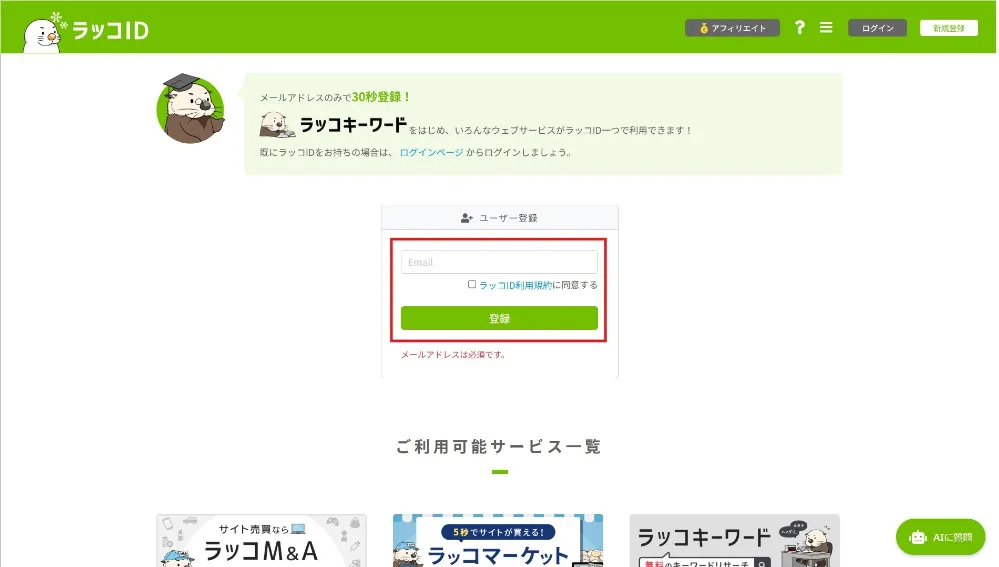Open the help question mark icon
Viewport: 999px width, 567px height.
[x=800, y=27]
